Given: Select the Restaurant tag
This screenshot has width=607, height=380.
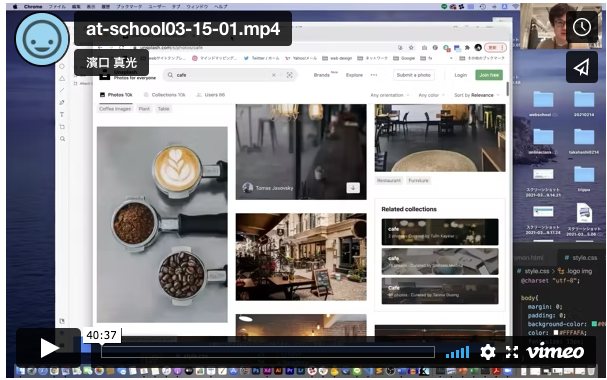Looking at the screenshot, I should [389, 181].
